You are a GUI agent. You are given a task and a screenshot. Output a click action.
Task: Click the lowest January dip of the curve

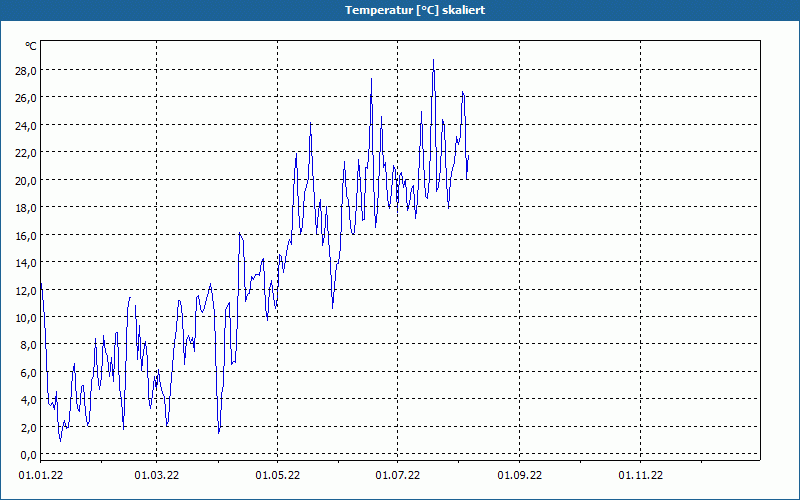60,440
